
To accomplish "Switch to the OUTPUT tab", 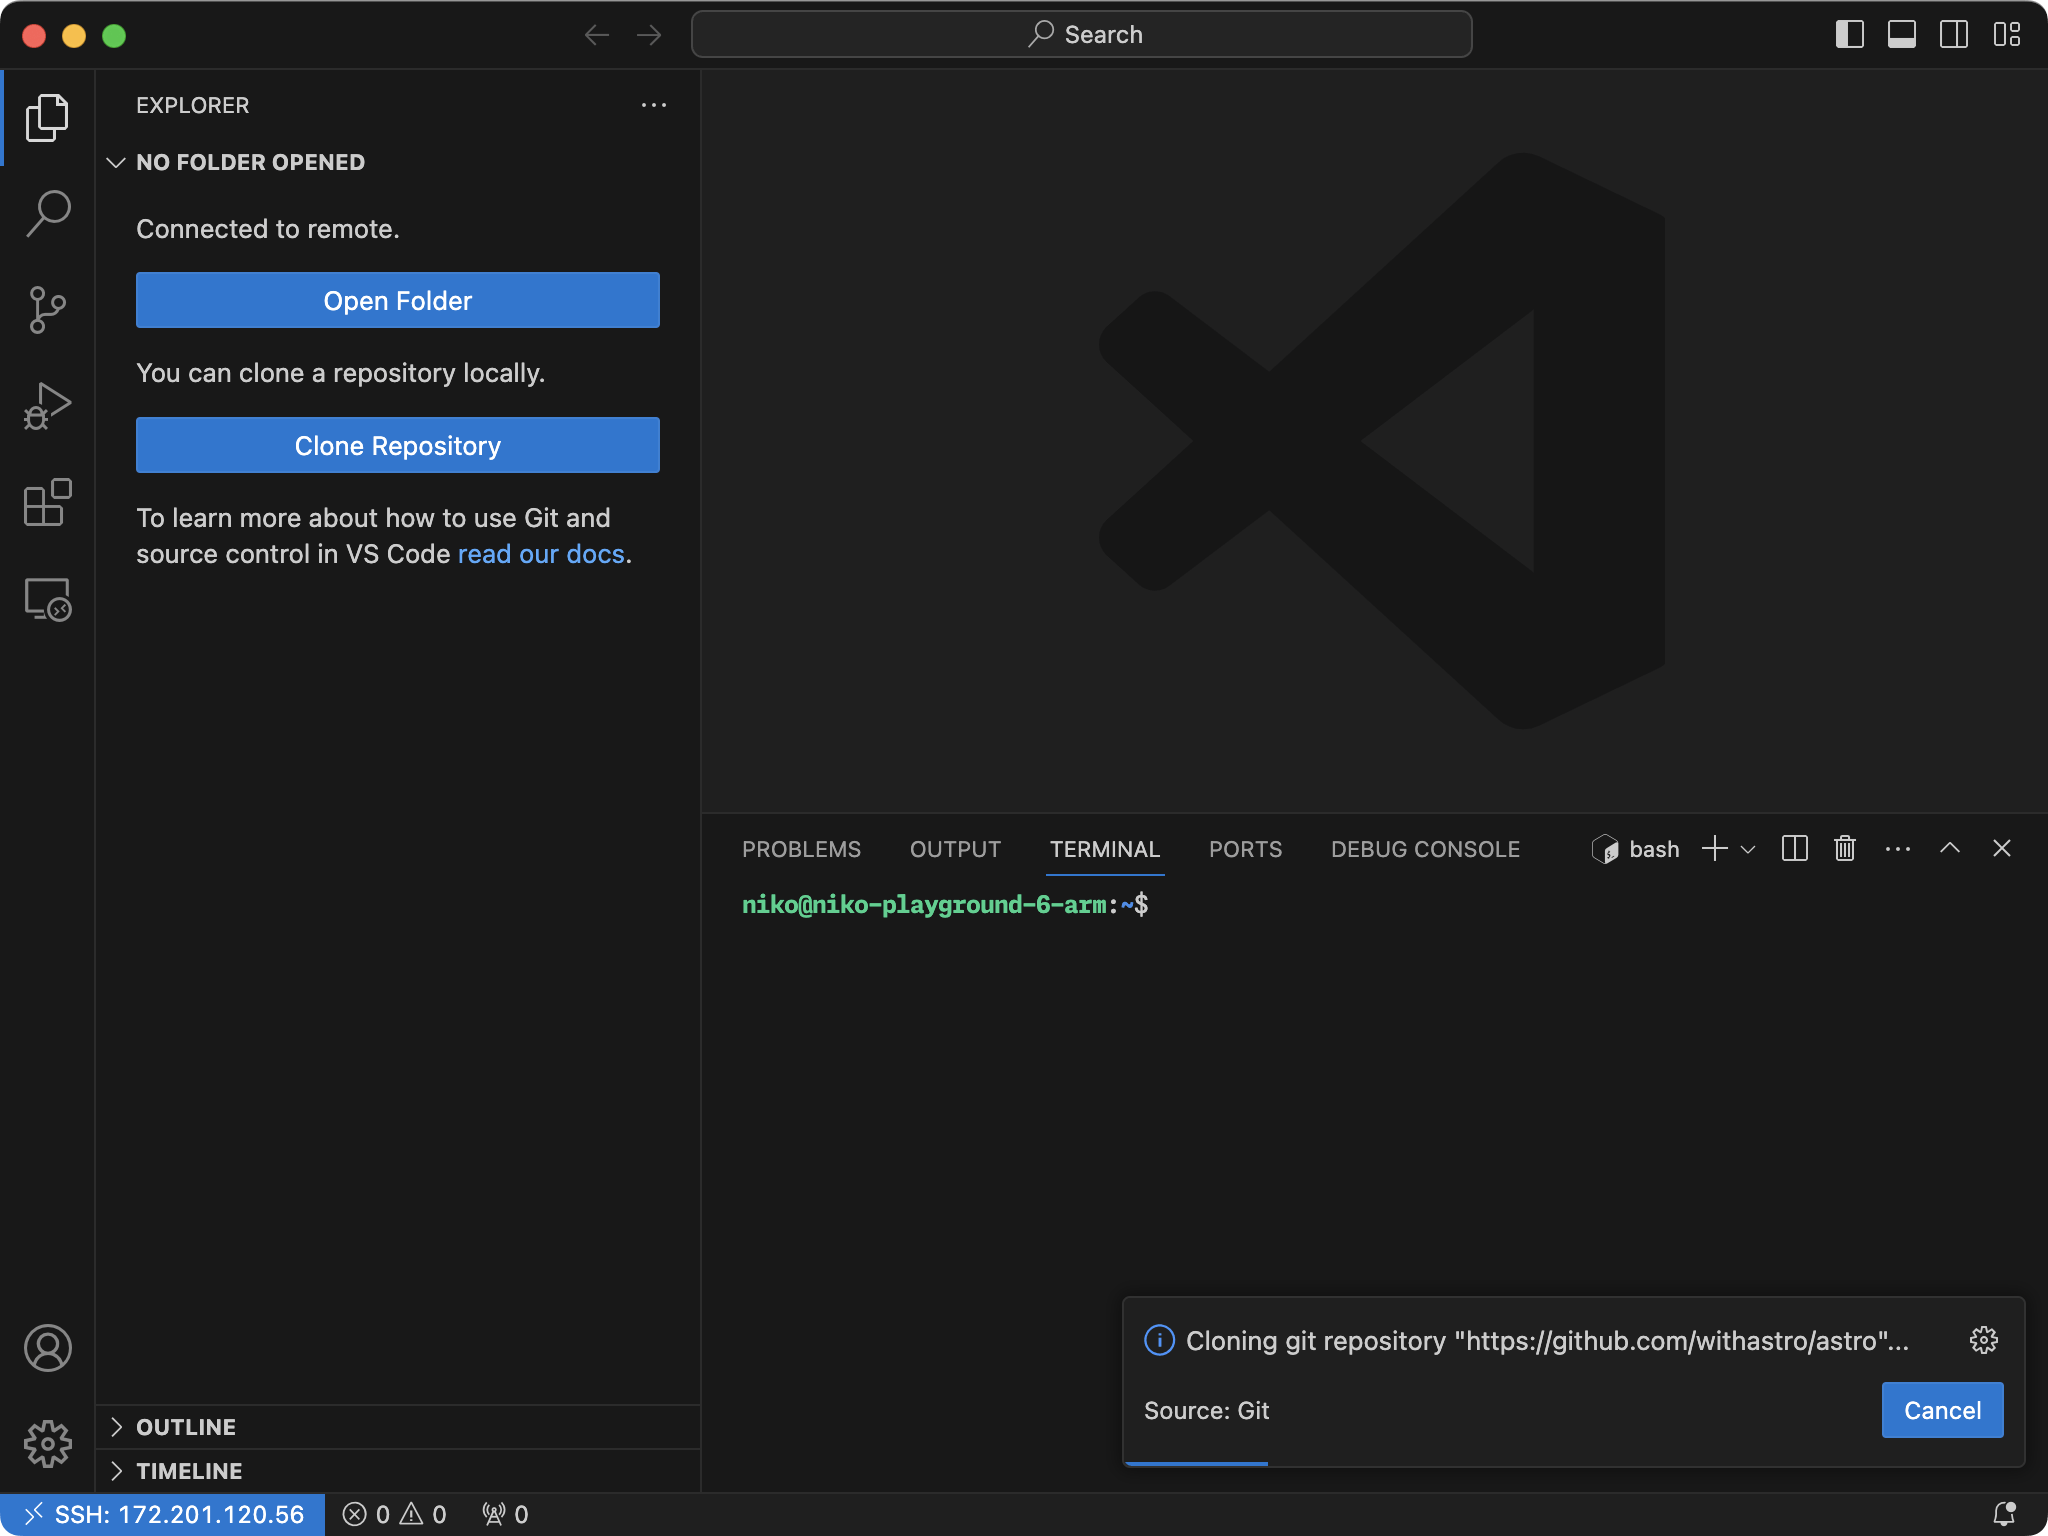I will coord(955,849).
